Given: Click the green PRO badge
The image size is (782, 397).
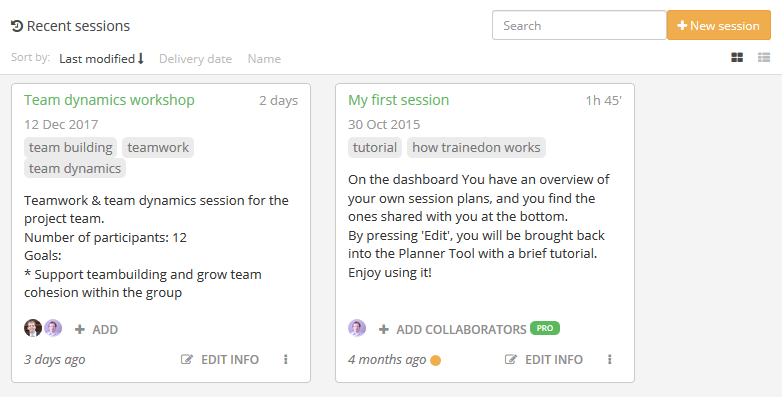Looking at the screenshot, I should click(545, 328).
